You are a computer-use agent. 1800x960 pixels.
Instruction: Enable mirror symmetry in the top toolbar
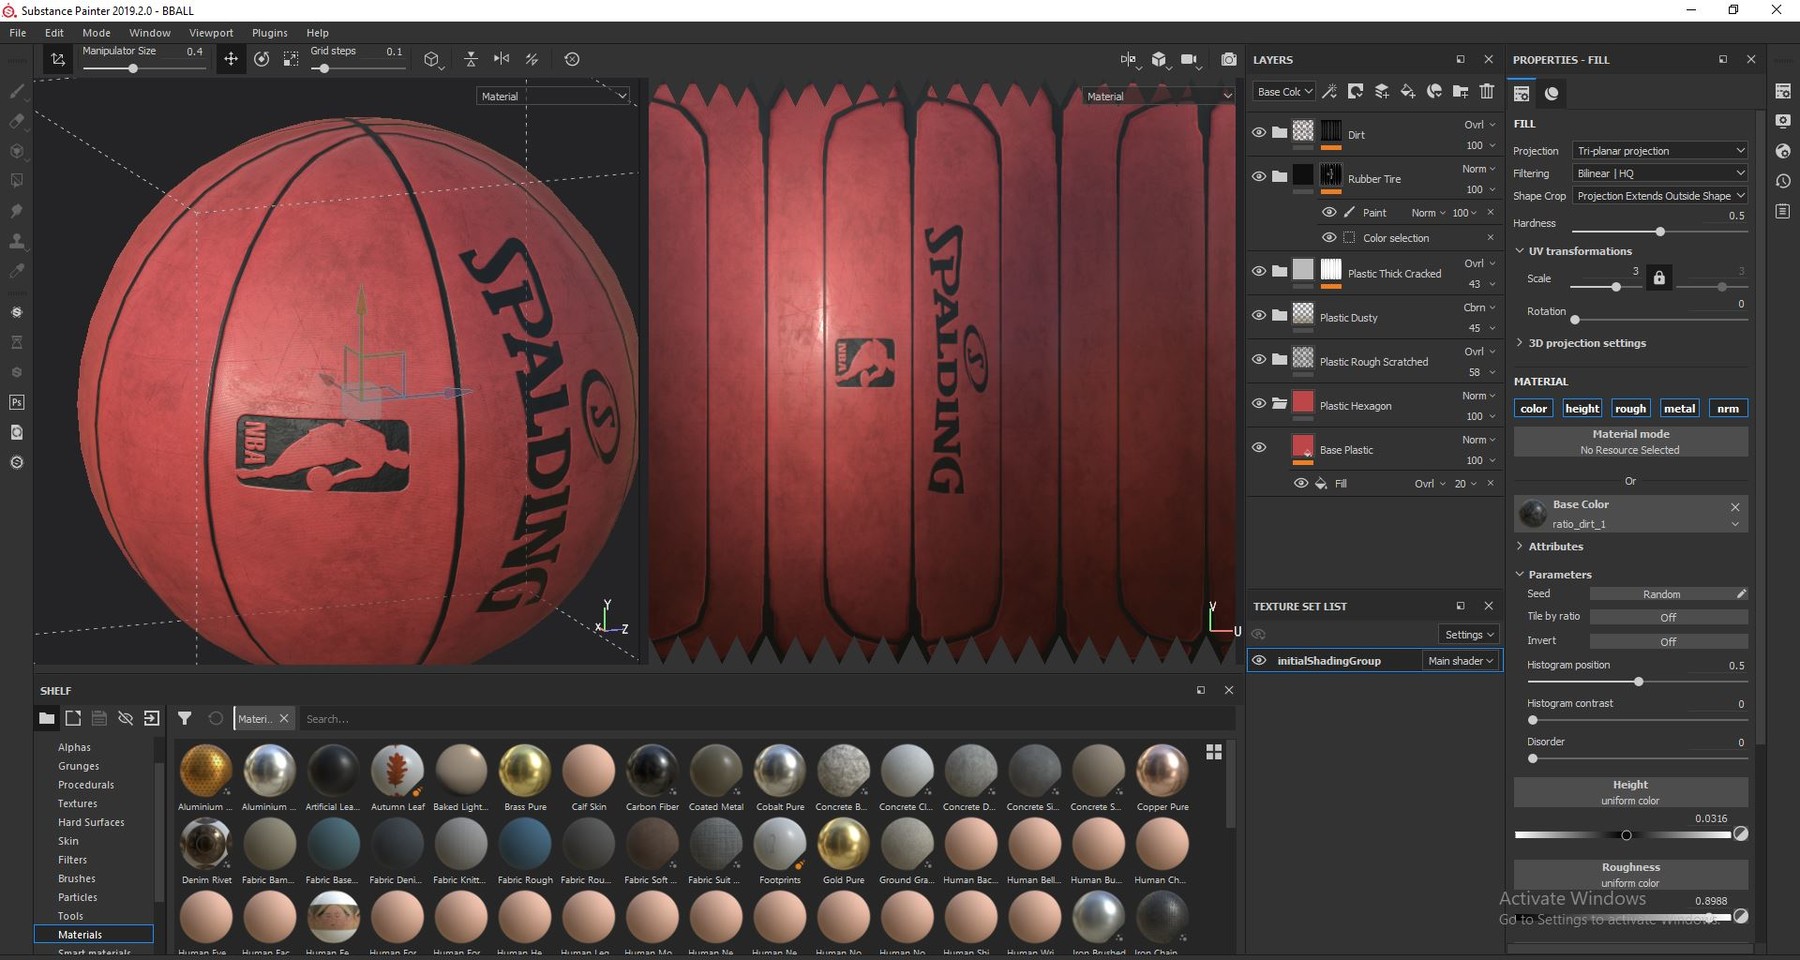click(x=501, y=59)
